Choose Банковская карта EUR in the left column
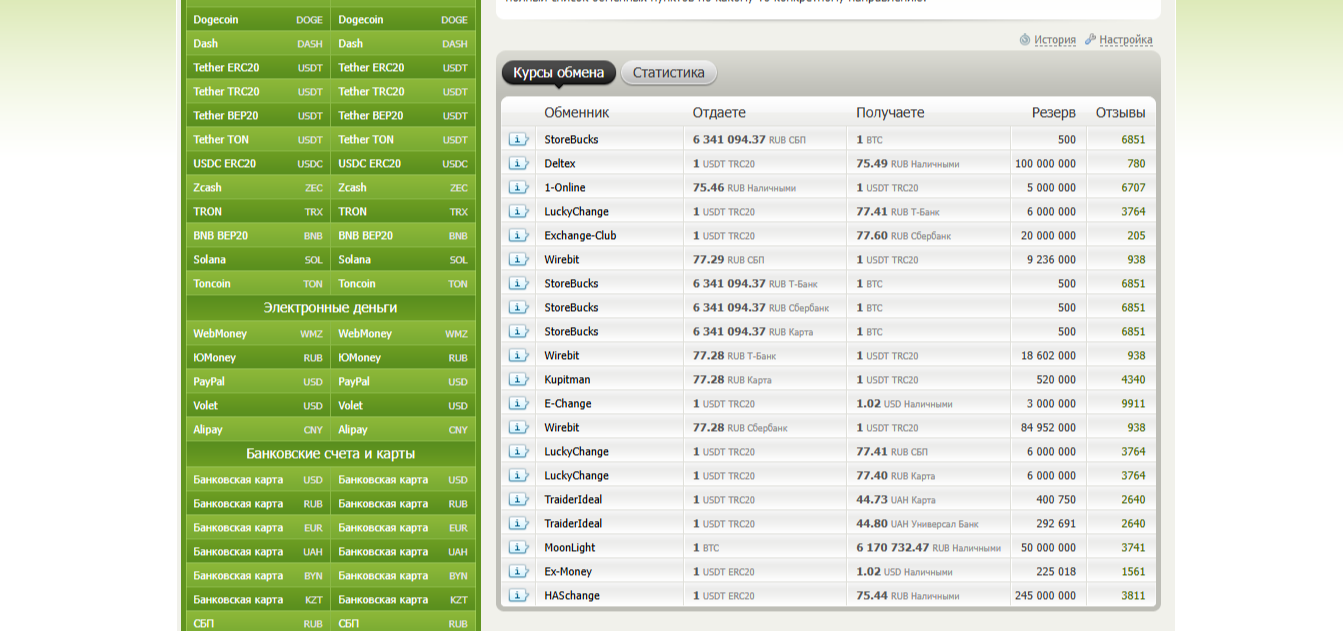The image size is (1343, 631). coord(258,527)
